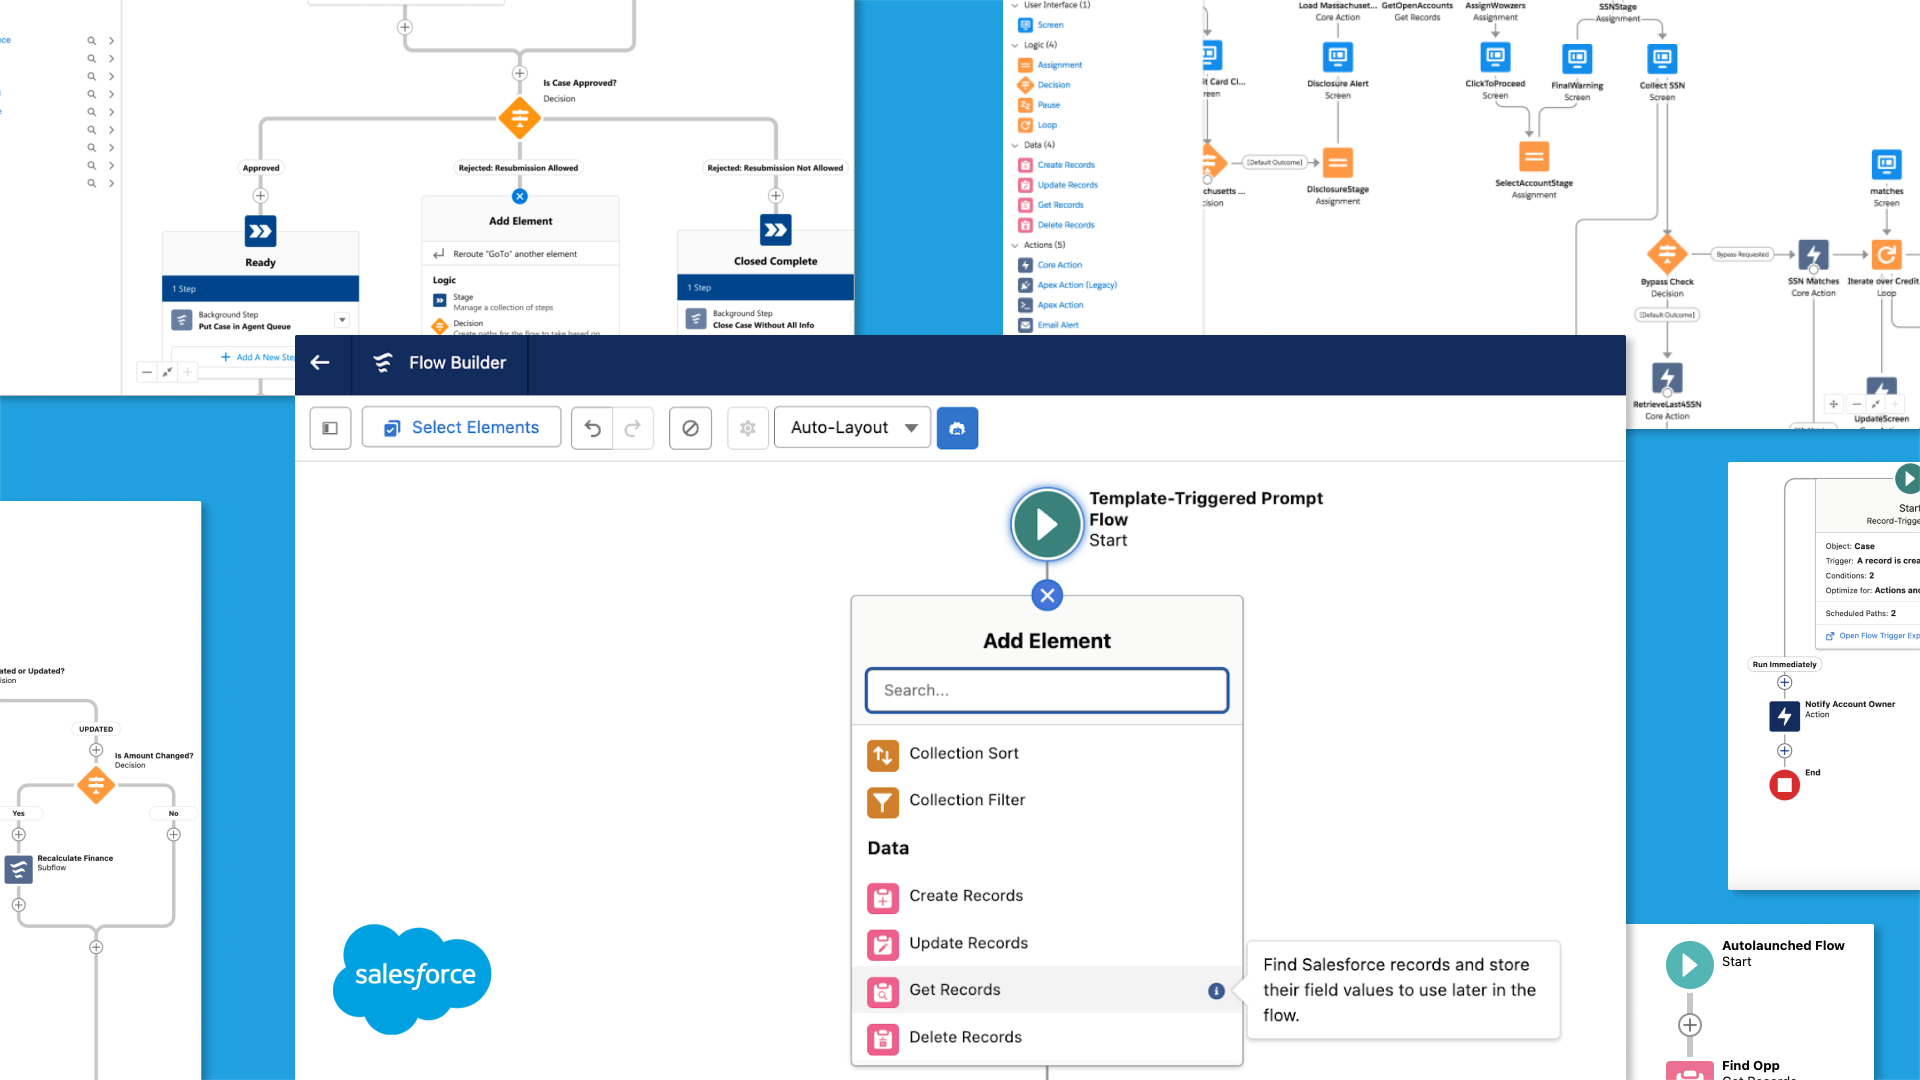Viewport: 1920px width, 1080px height.
Task: Click FinalWarning screen node
Action: (x=1577, y=59)
